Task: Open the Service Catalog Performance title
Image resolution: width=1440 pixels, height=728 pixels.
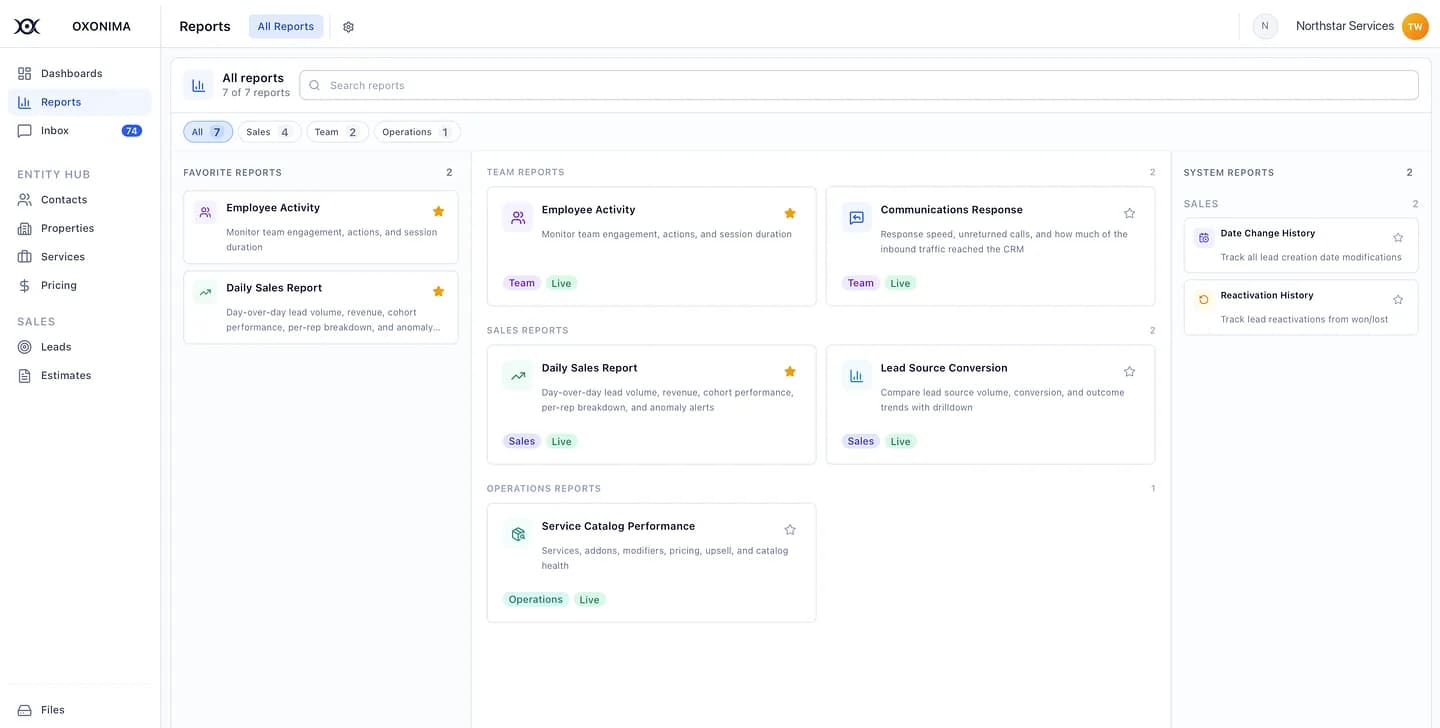Action: [x=618, y=526]
